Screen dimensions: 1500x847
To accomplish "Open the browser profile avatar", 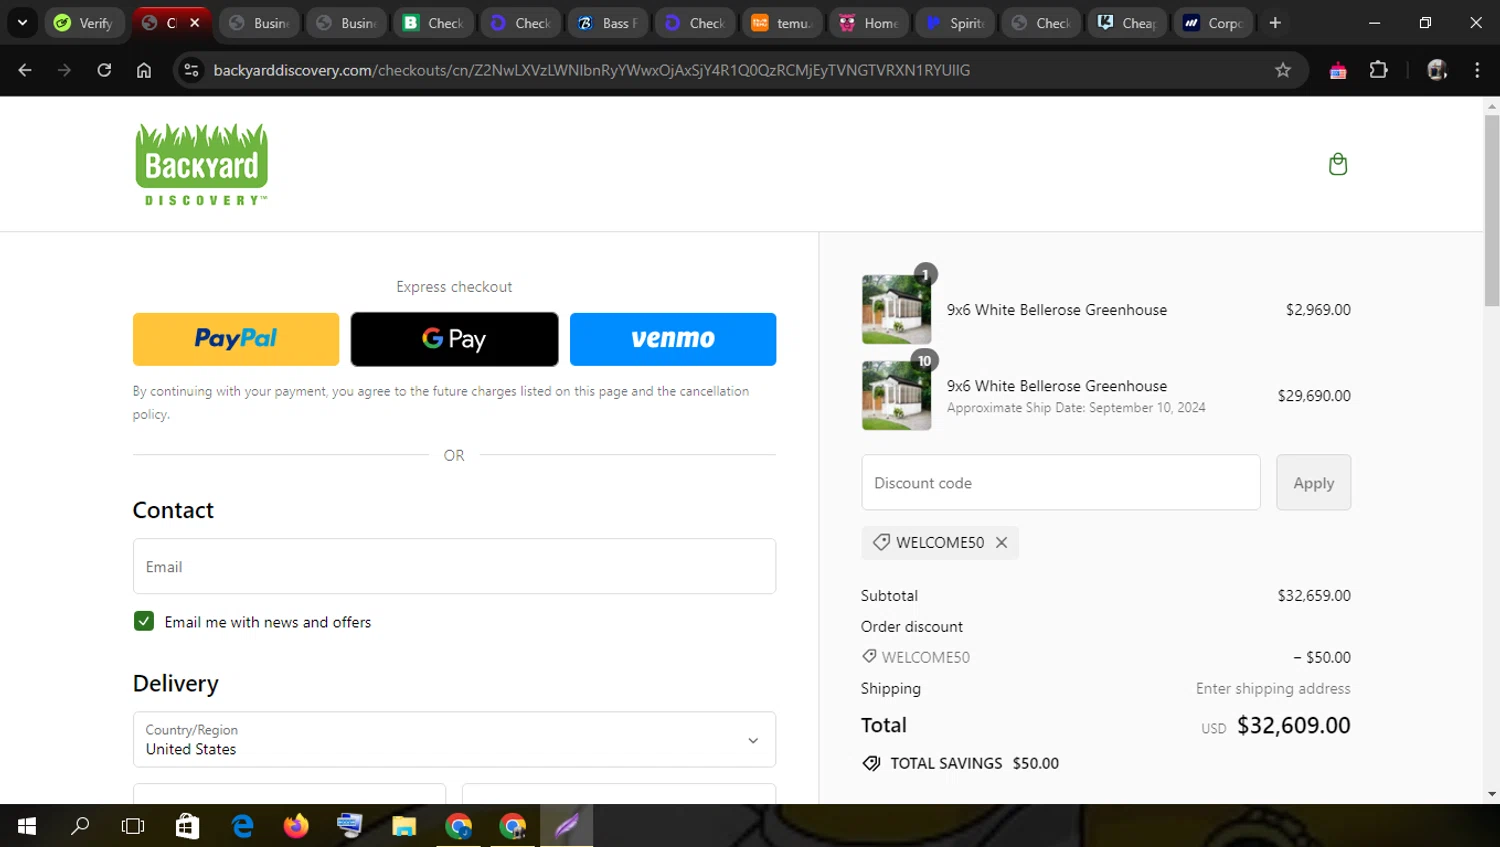I will coord(1437,70).
